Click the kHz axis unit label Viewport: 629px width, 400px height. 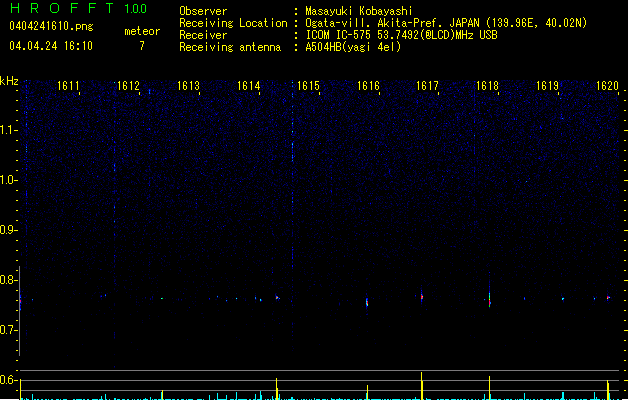9,81
